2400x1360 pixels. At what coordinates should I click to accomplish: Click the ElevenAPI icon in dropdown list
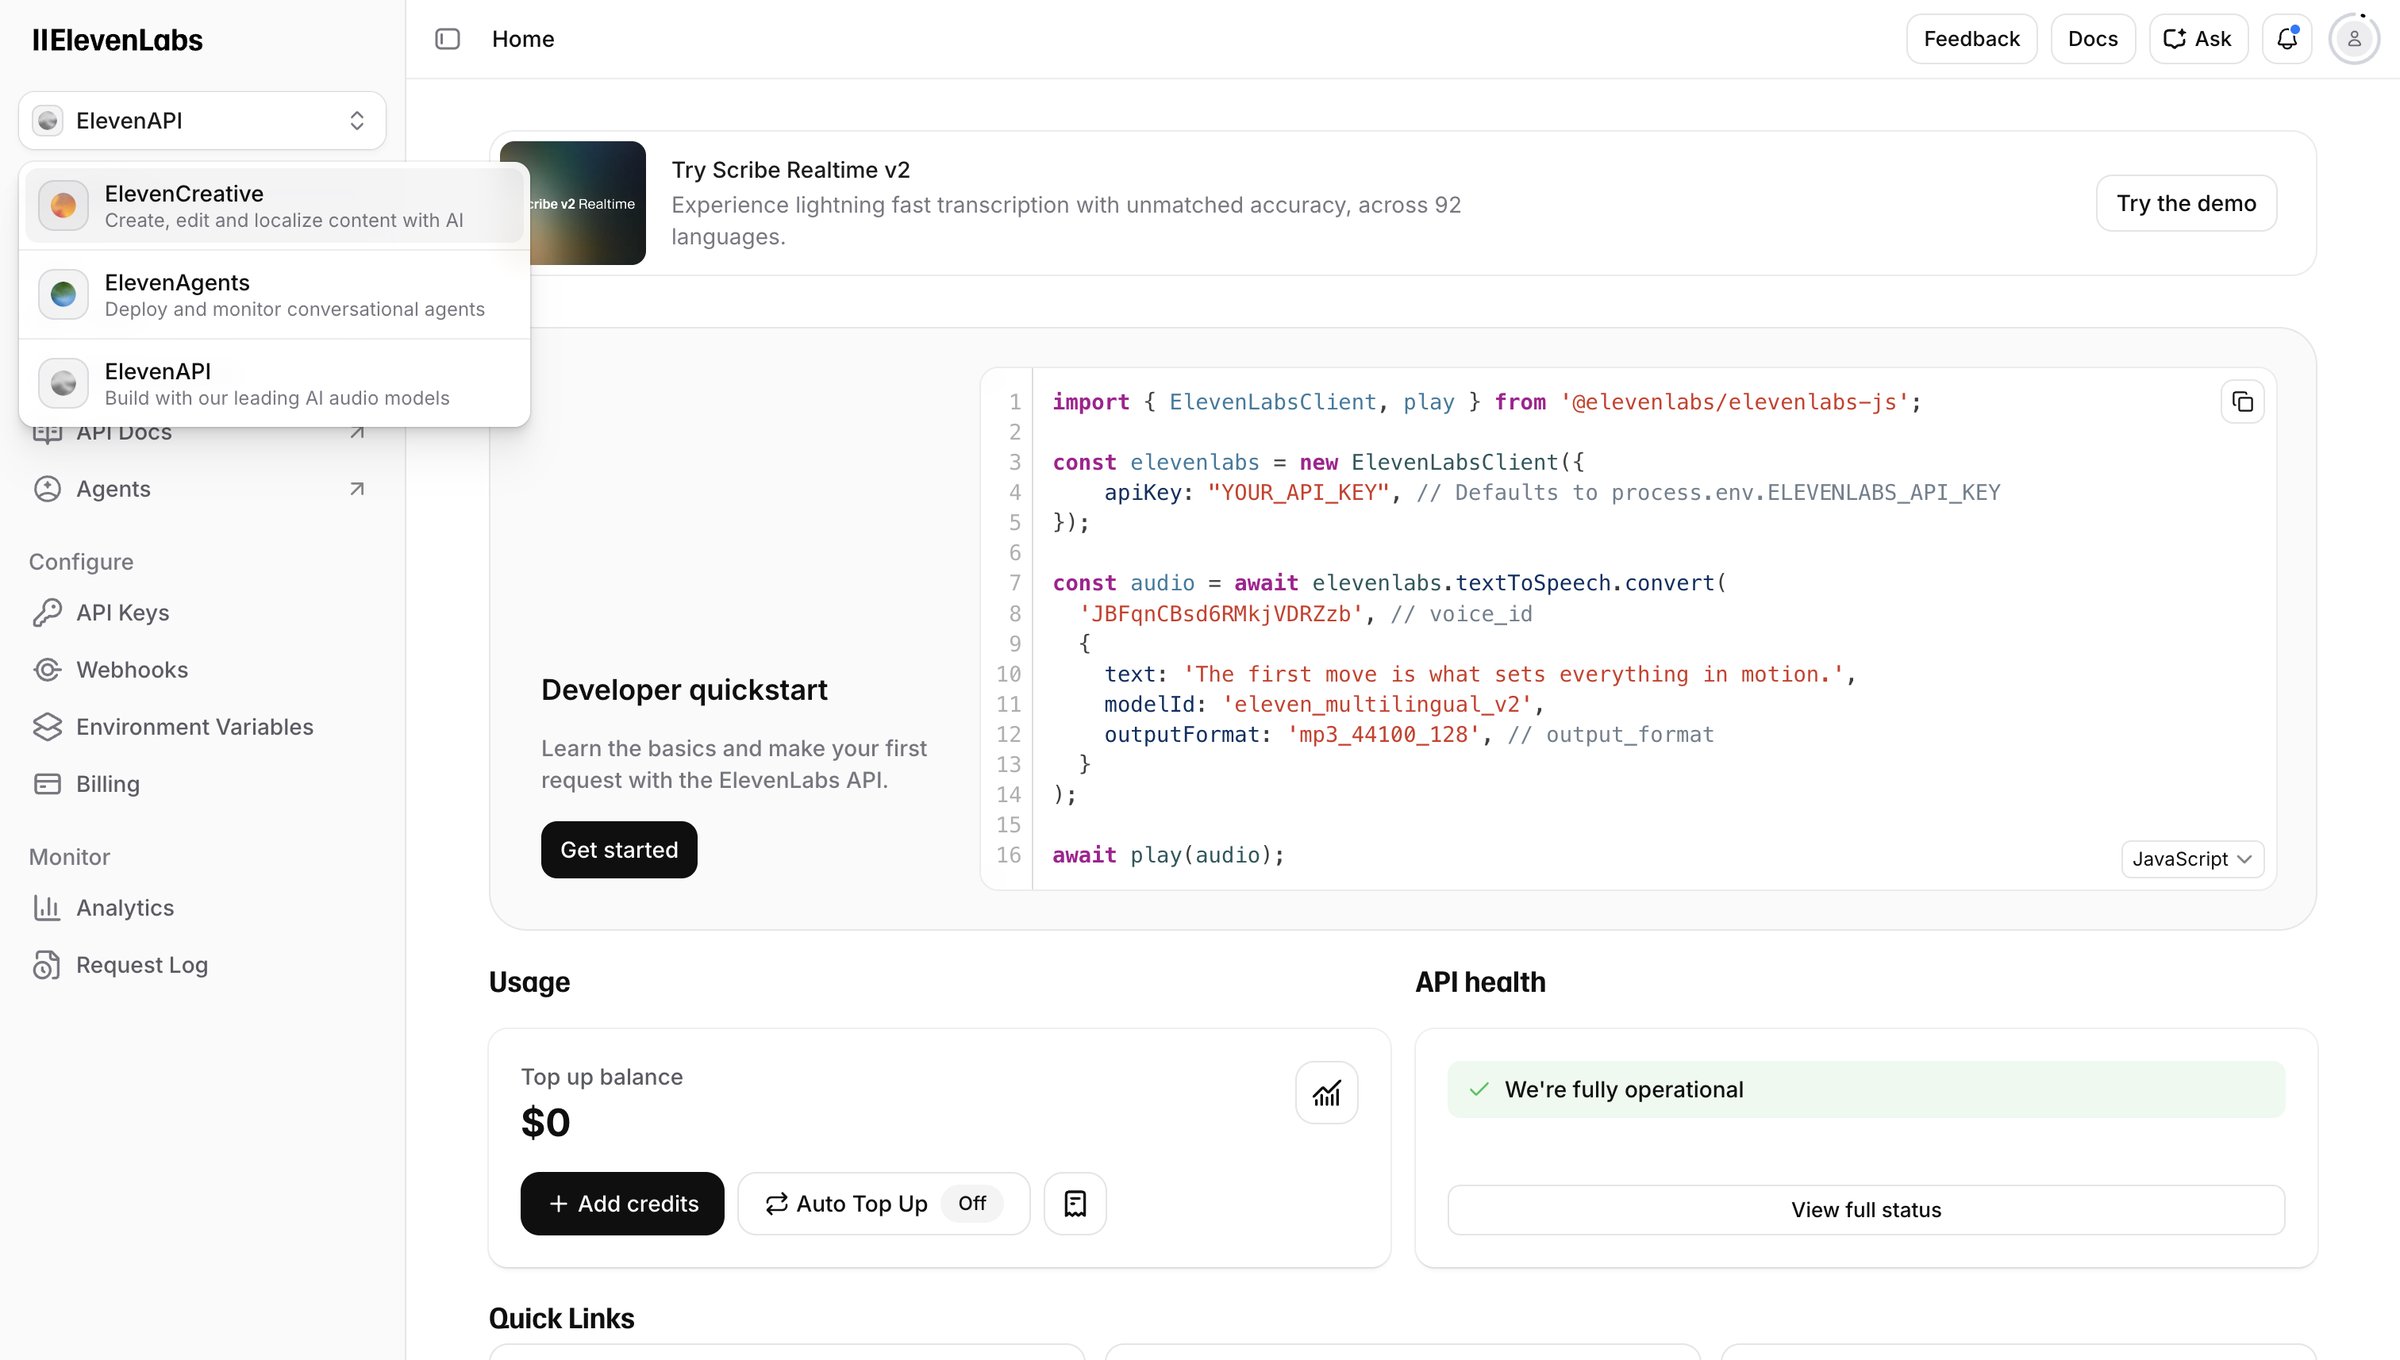(x=63, y=383)
